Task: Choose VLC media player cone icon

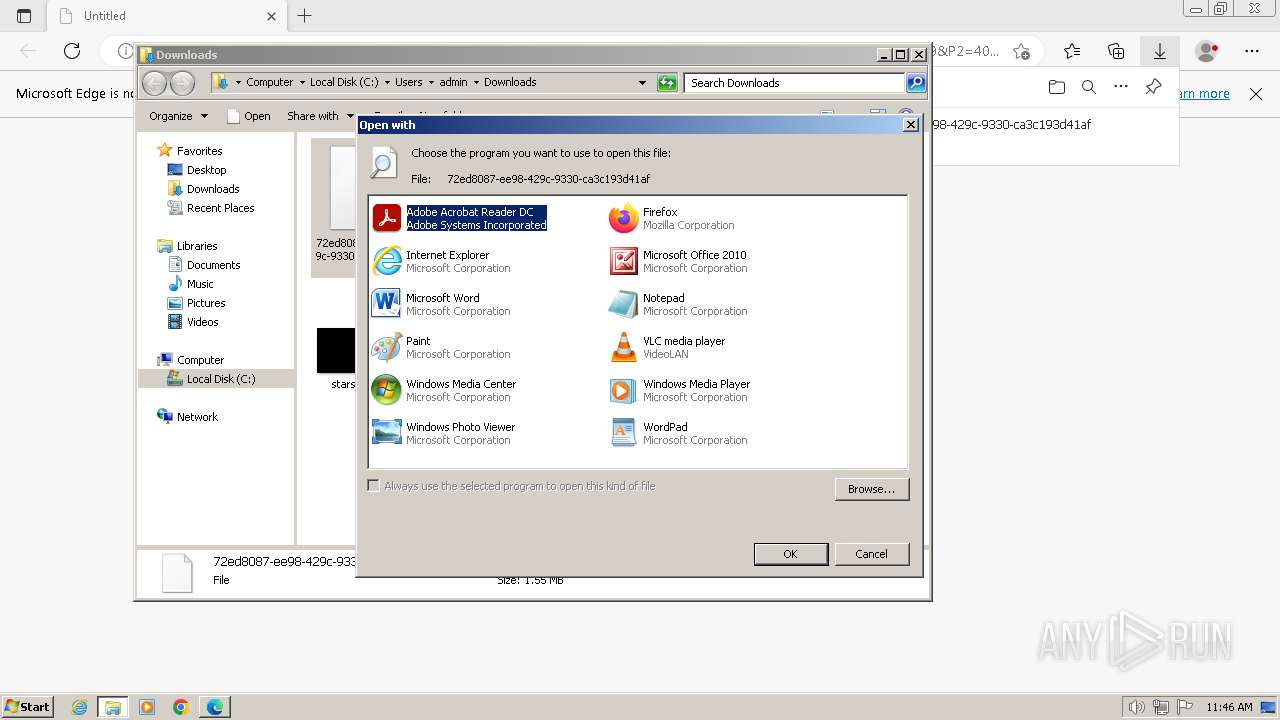Action: coord(623,347)
